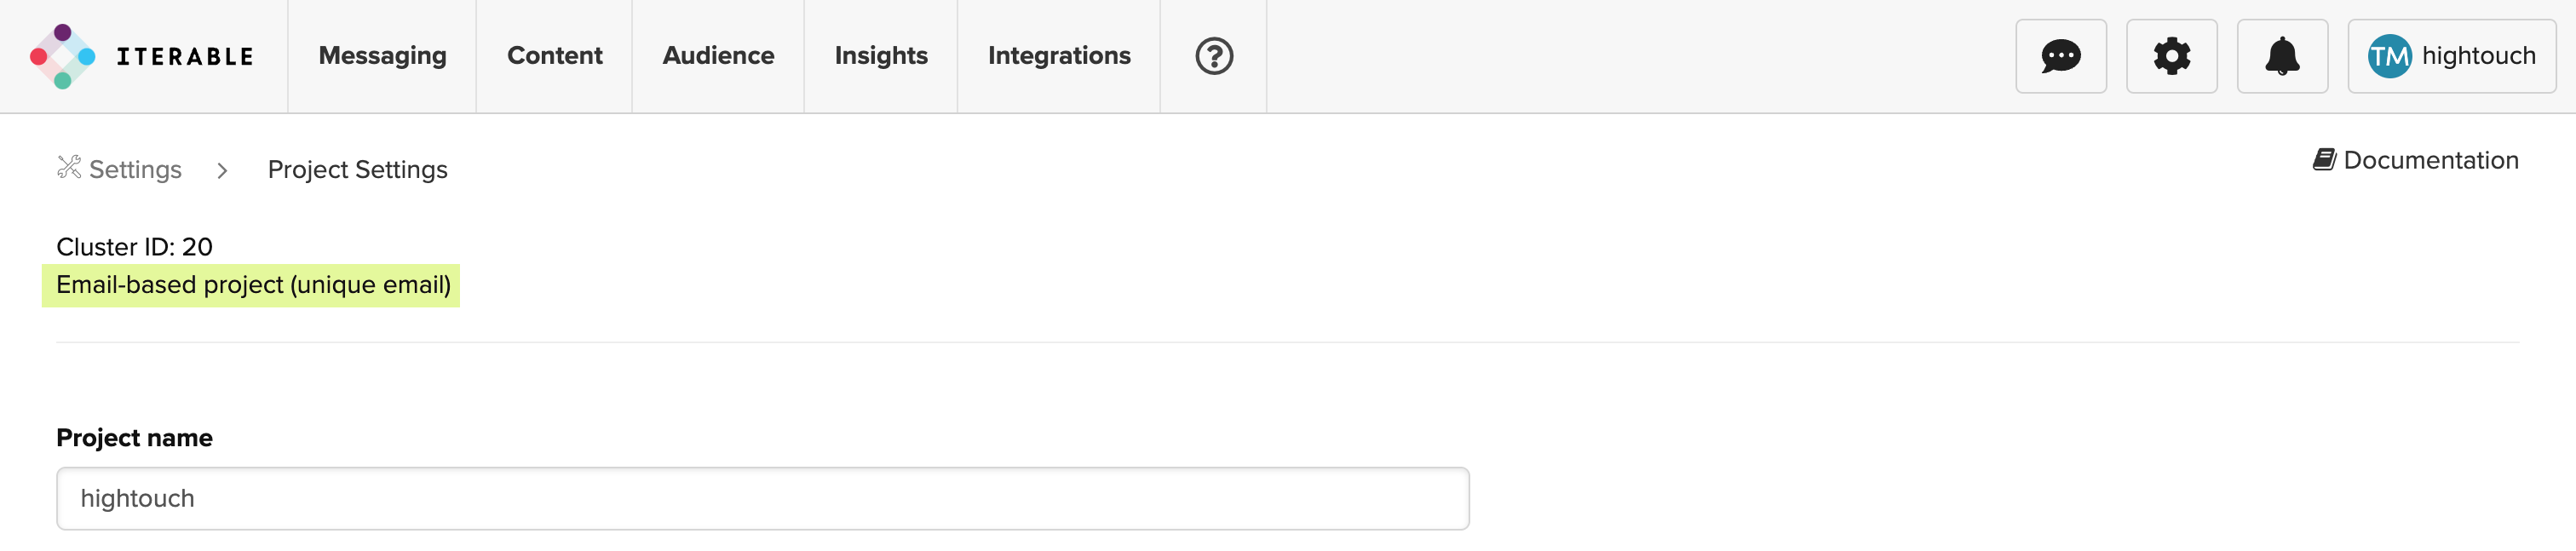Click the help question mark icon
The height and width of the screenshot is (551, 2576).
click(1212, 56)
